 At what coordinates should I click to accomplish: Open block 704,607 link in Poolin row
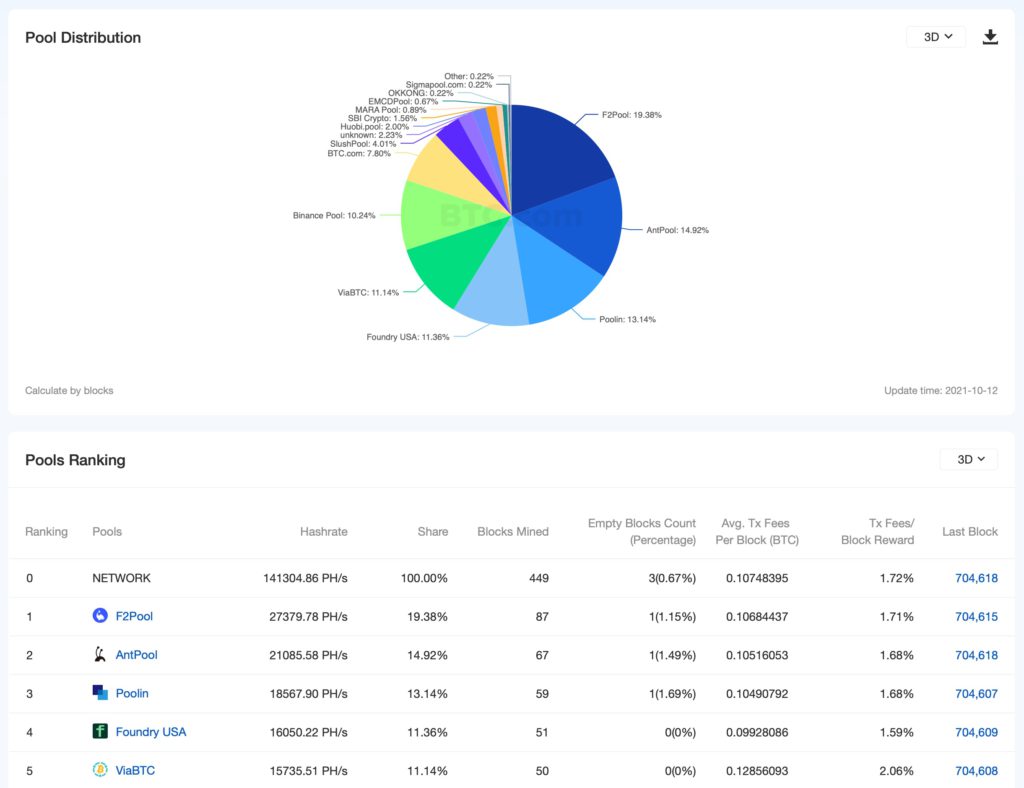click(976, 694)
